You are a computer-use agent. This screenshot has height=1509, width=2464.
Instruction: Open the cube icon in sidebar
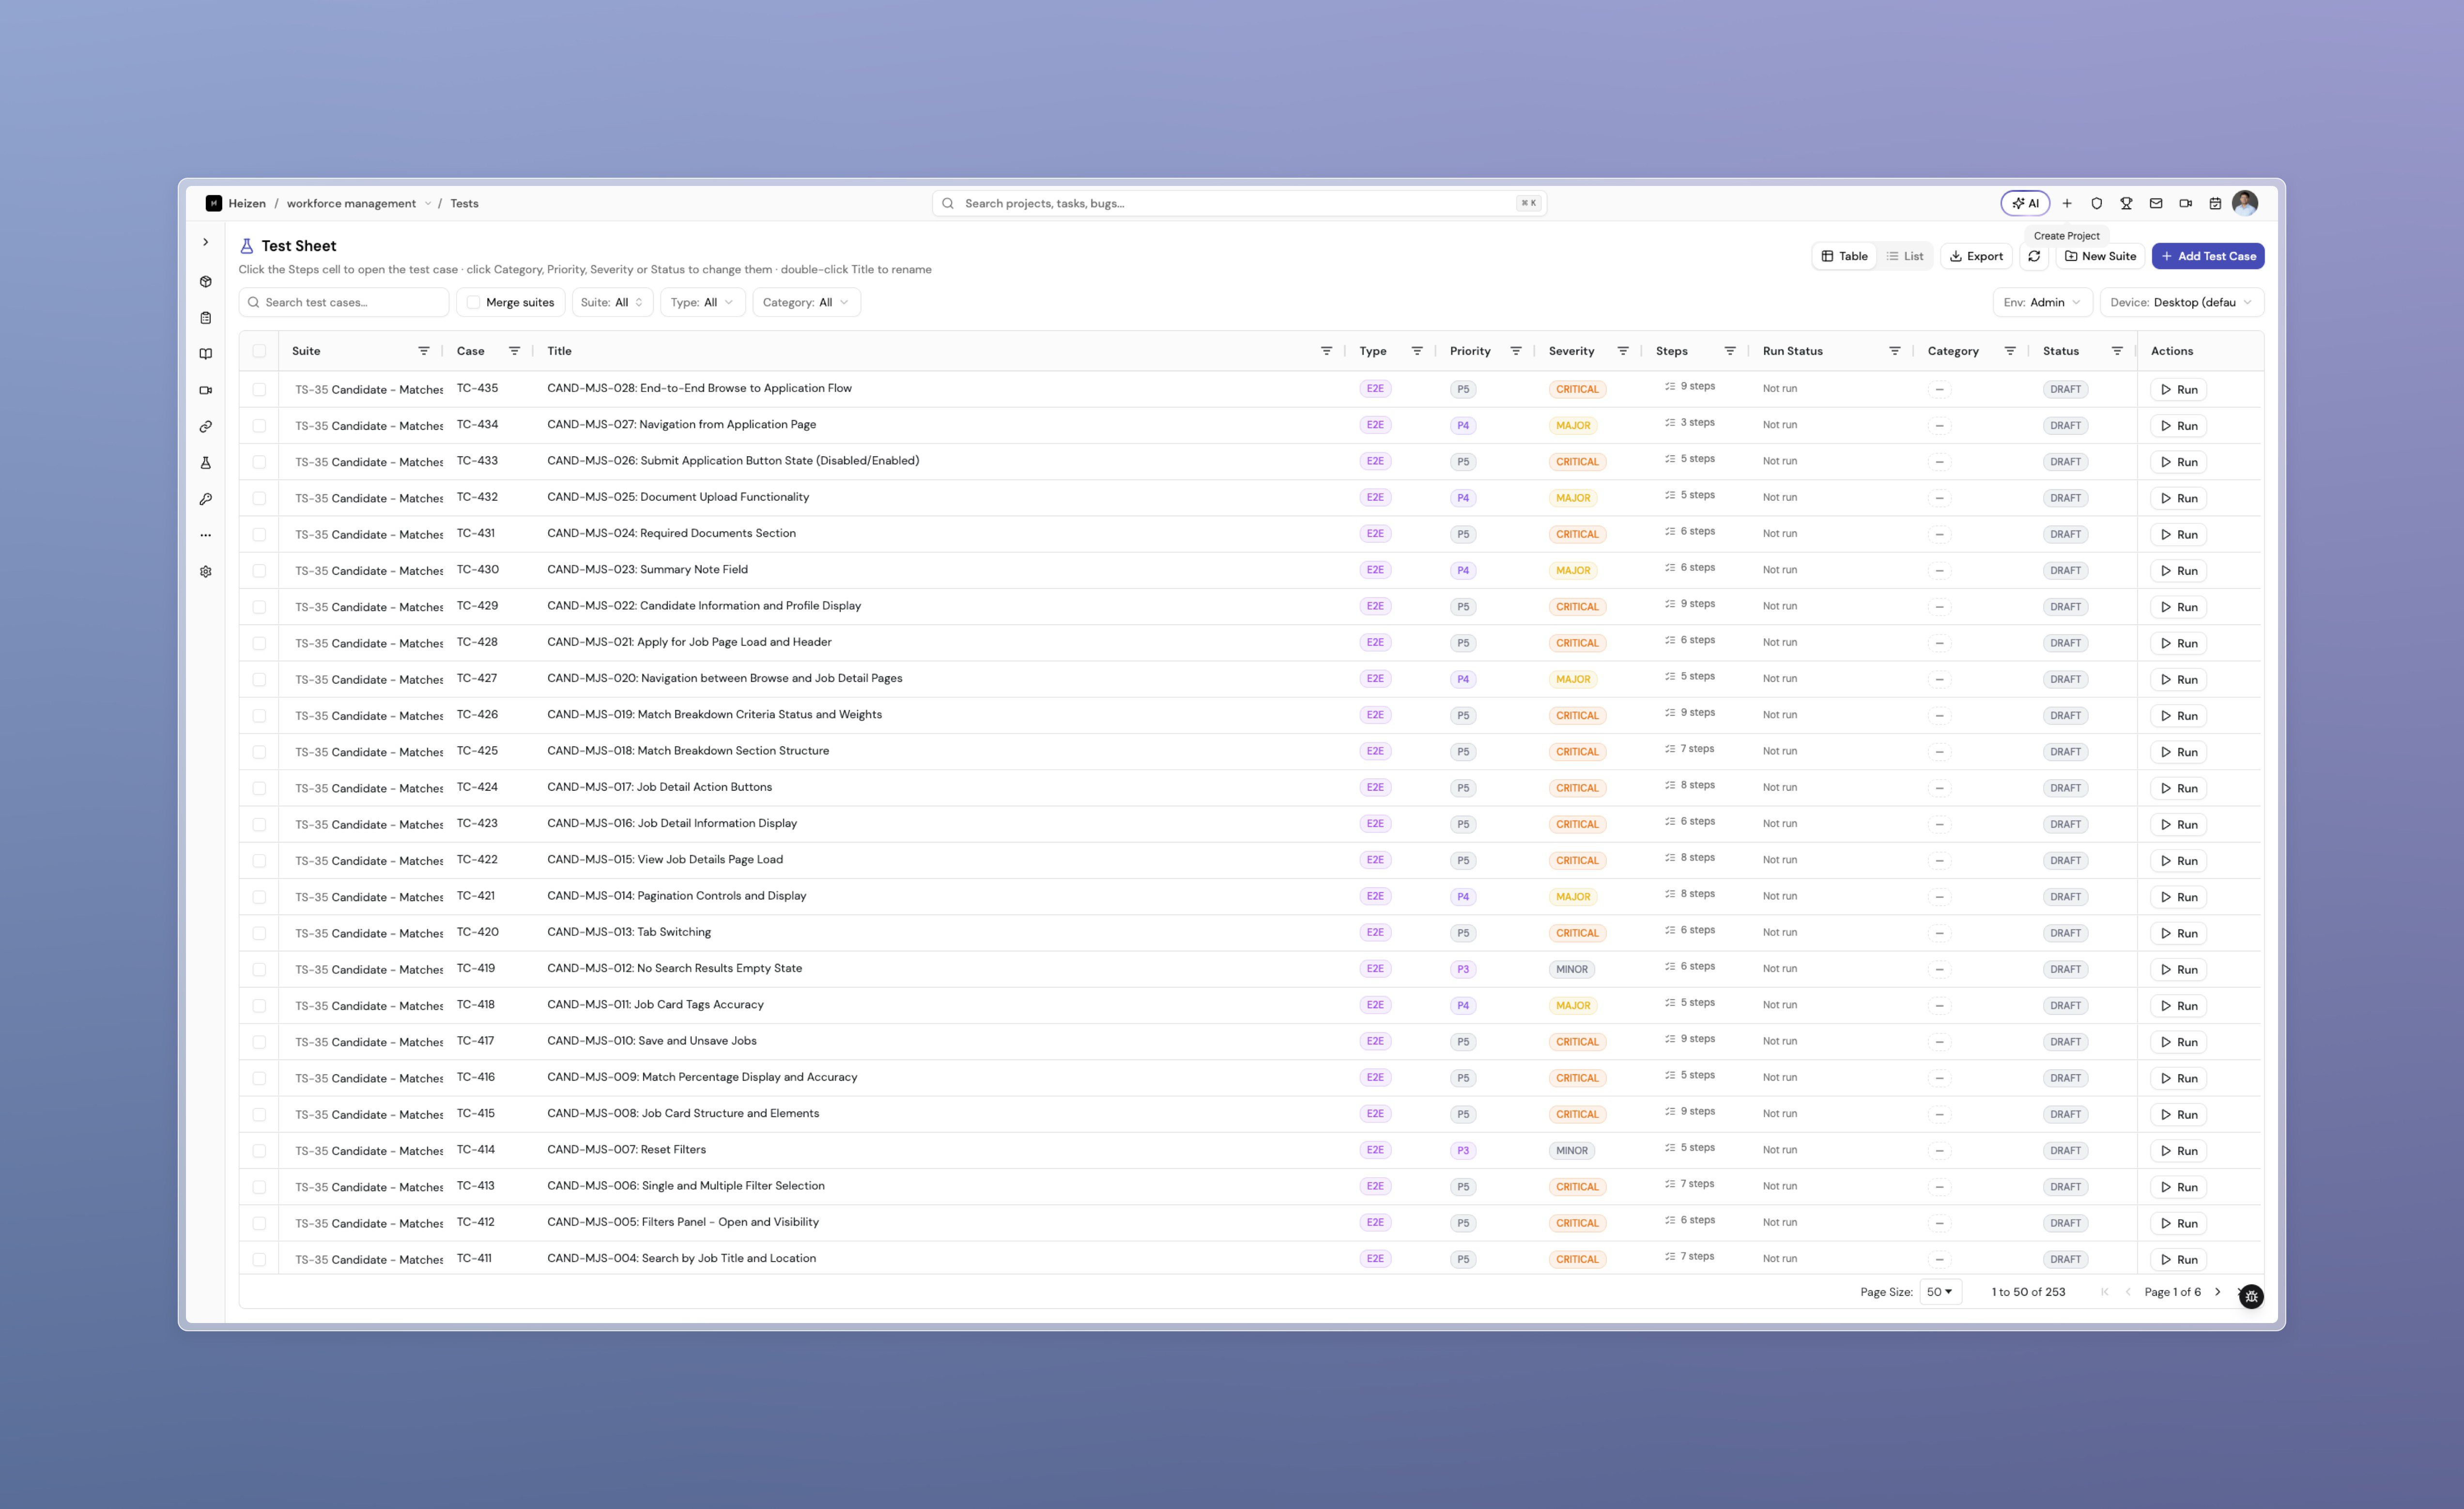[206, 282]
